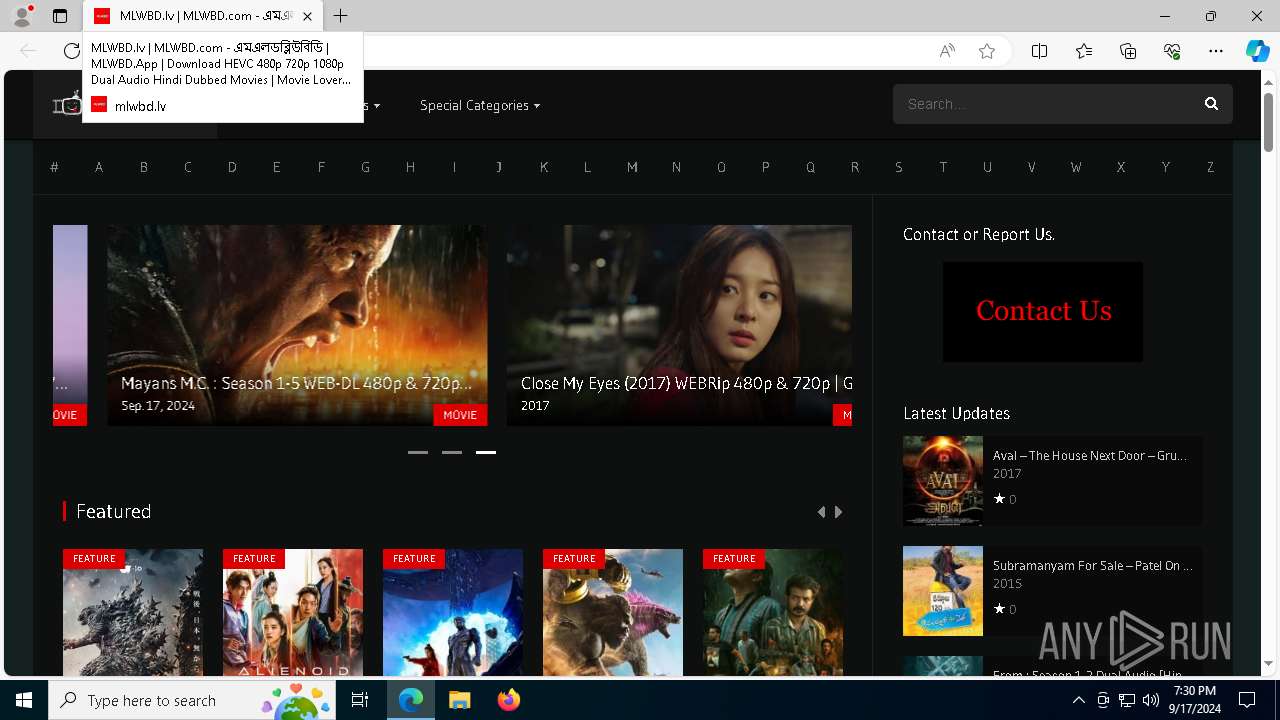Toggle split screen view
This screenshot has height=720, width=1280.
click(x=1039, y=51)
